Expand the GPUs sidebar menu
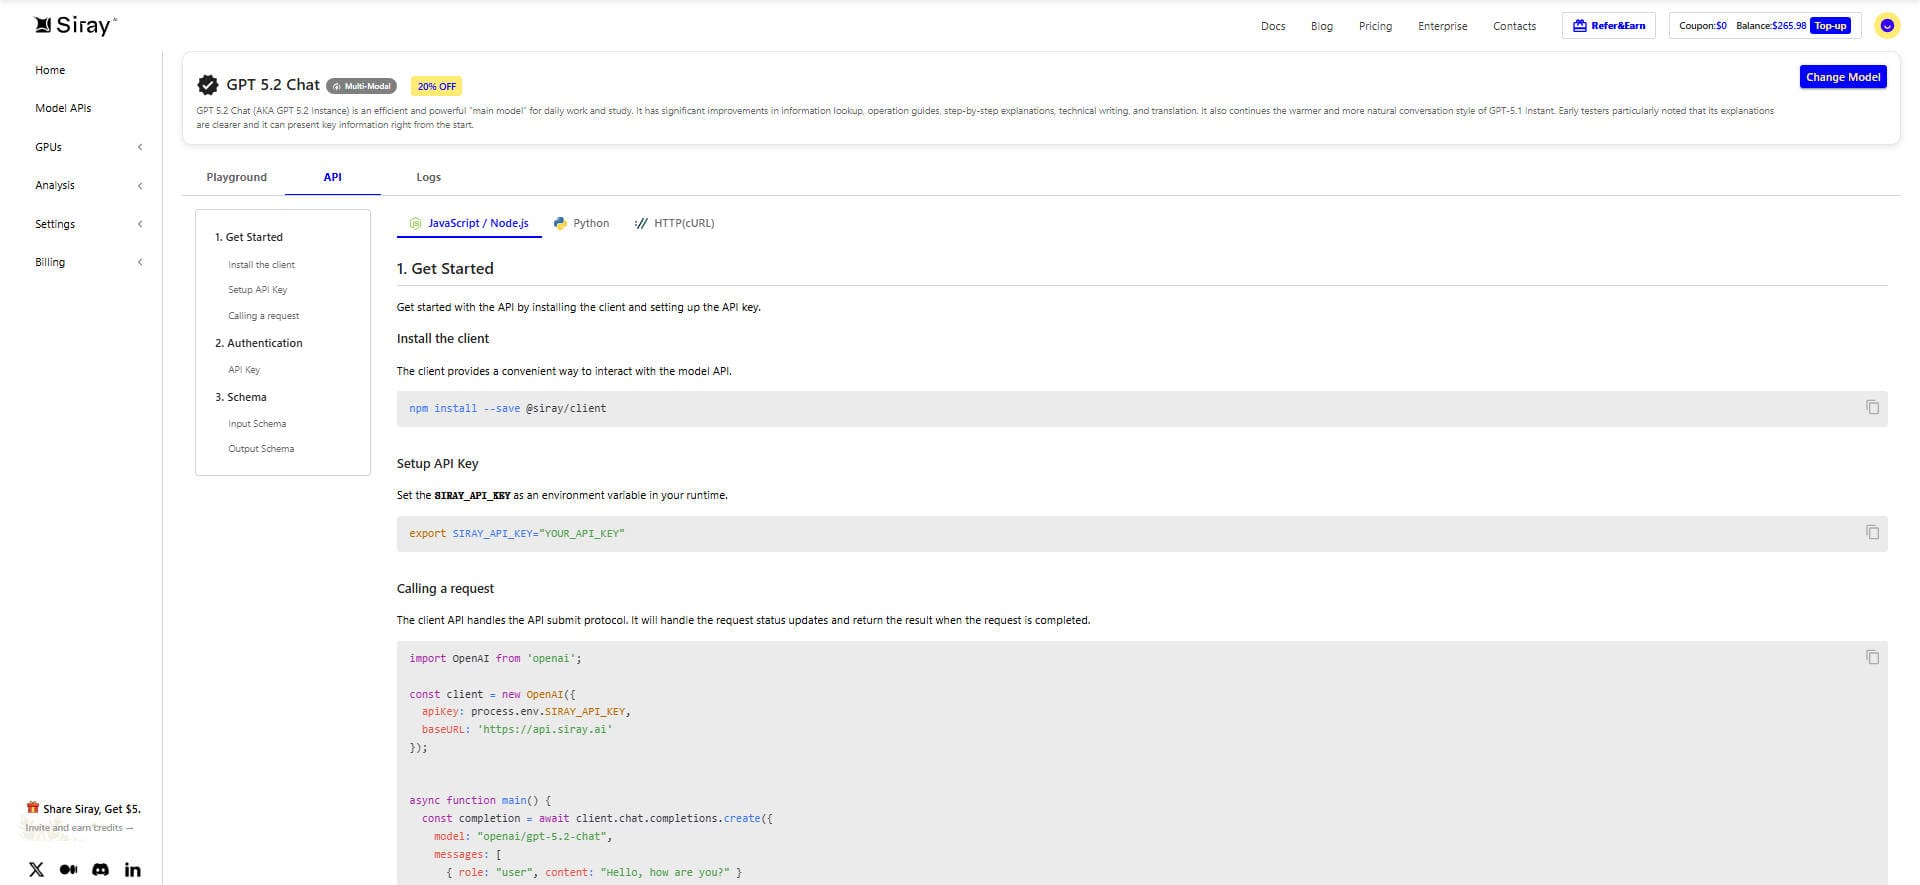1920x885 pixels. tap(88, 147)
